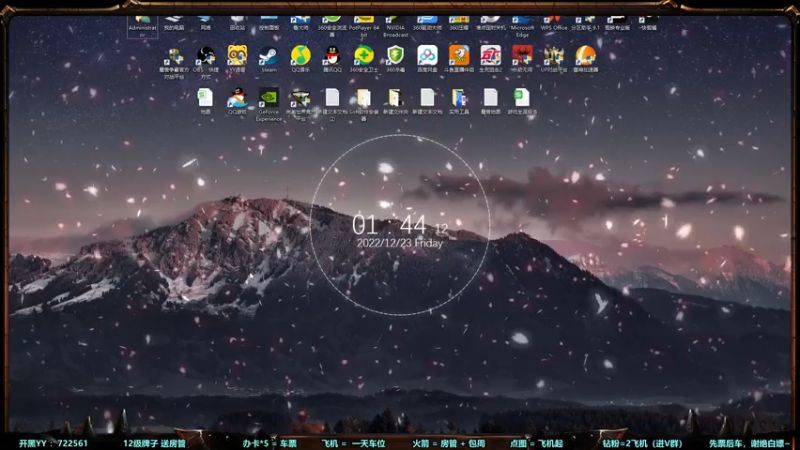This screenshot has height=450, width=800.
Task: Select the Administrator desktop item
Action: click(x=142, y=27)
